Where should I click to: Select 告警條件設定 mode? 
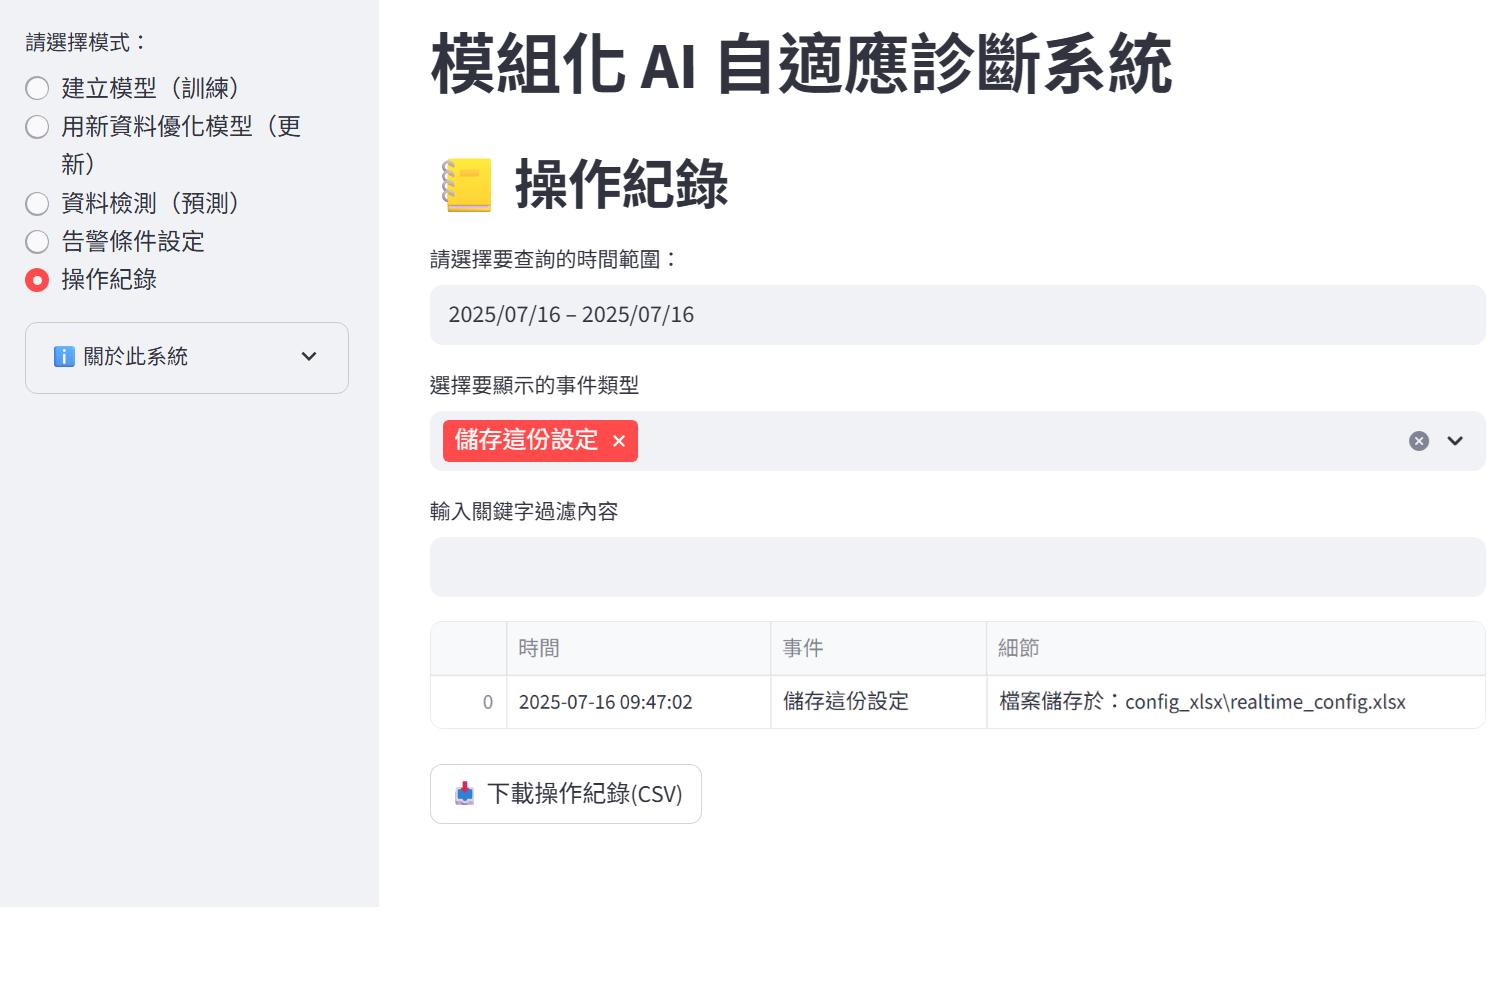point(37,242)
